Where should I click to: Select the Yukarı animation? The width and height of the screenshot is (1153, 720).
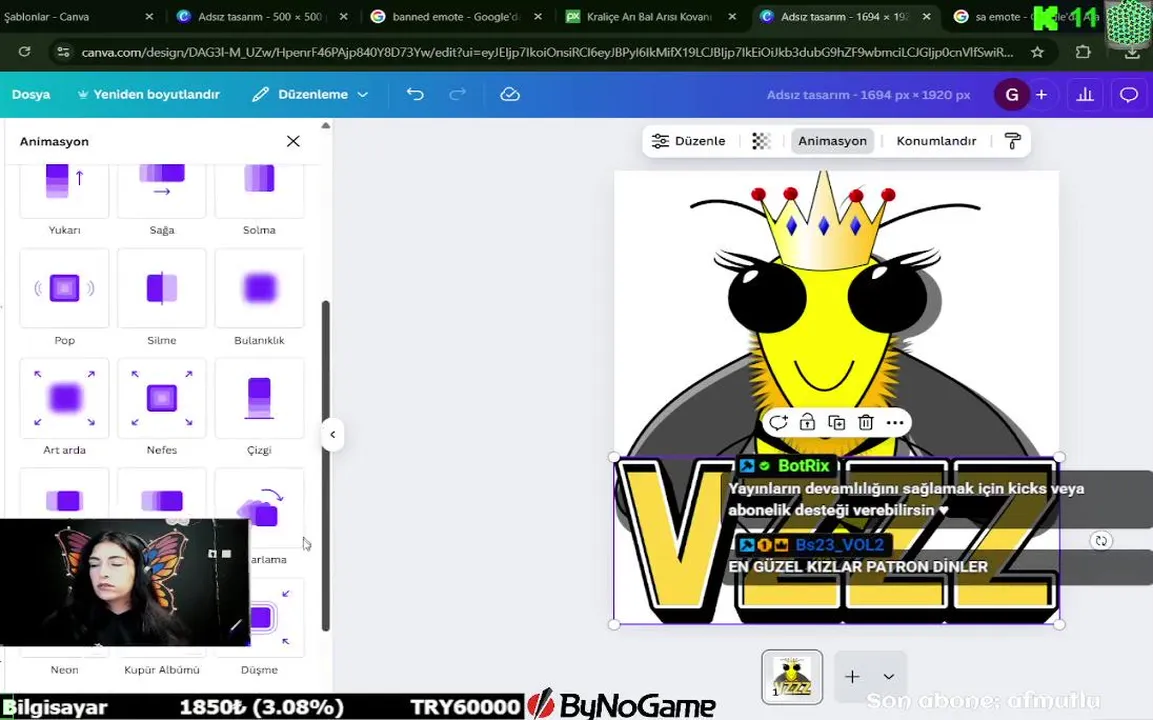pyautogui.click(x=65, y=192)
